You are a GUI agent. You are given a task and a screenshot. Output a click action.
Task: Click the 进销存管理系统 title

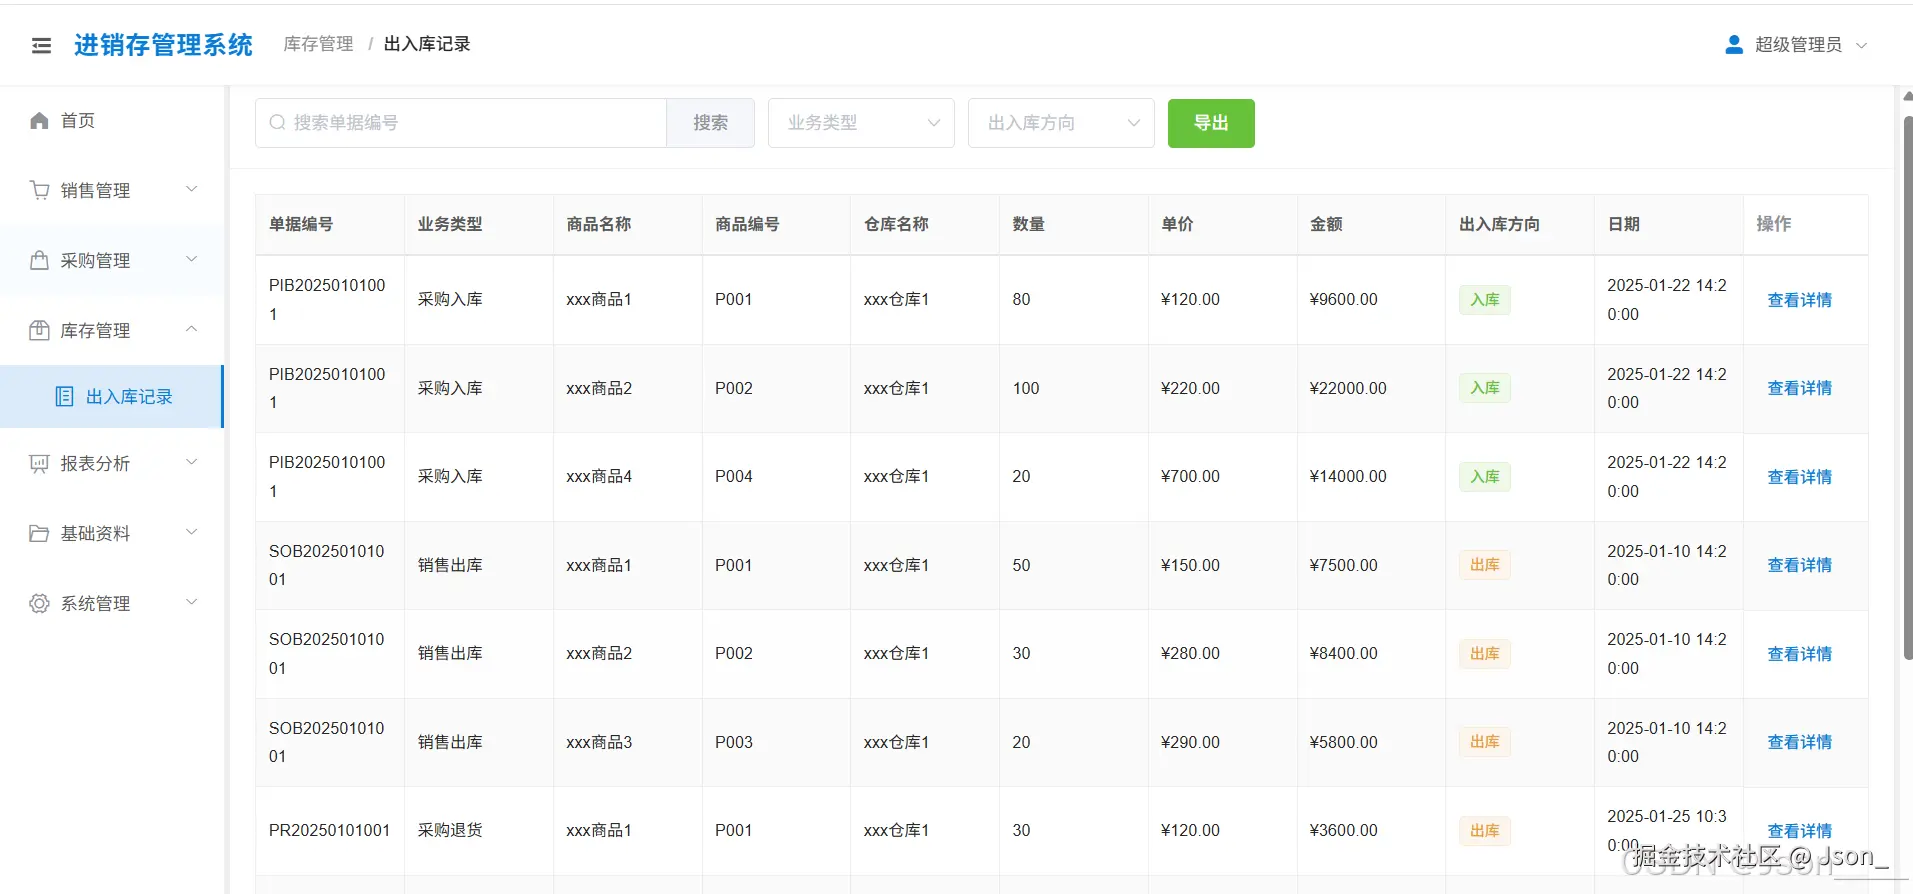pos(163,45)
